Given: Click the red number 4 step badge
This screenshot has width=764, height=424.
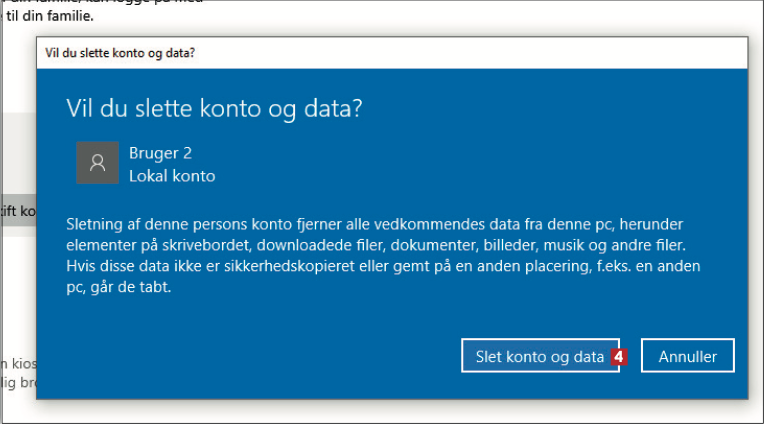Looking at the screenshot, I should pyautogui.click(x=619, y=356).
